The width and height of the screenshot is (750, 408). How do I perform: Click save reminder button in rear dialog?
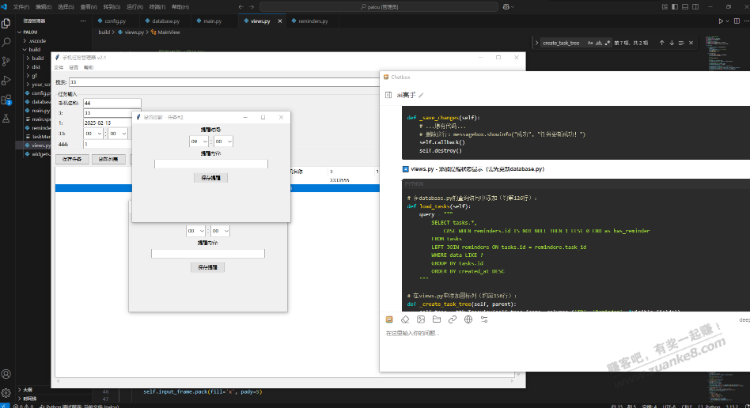[208, 267]
